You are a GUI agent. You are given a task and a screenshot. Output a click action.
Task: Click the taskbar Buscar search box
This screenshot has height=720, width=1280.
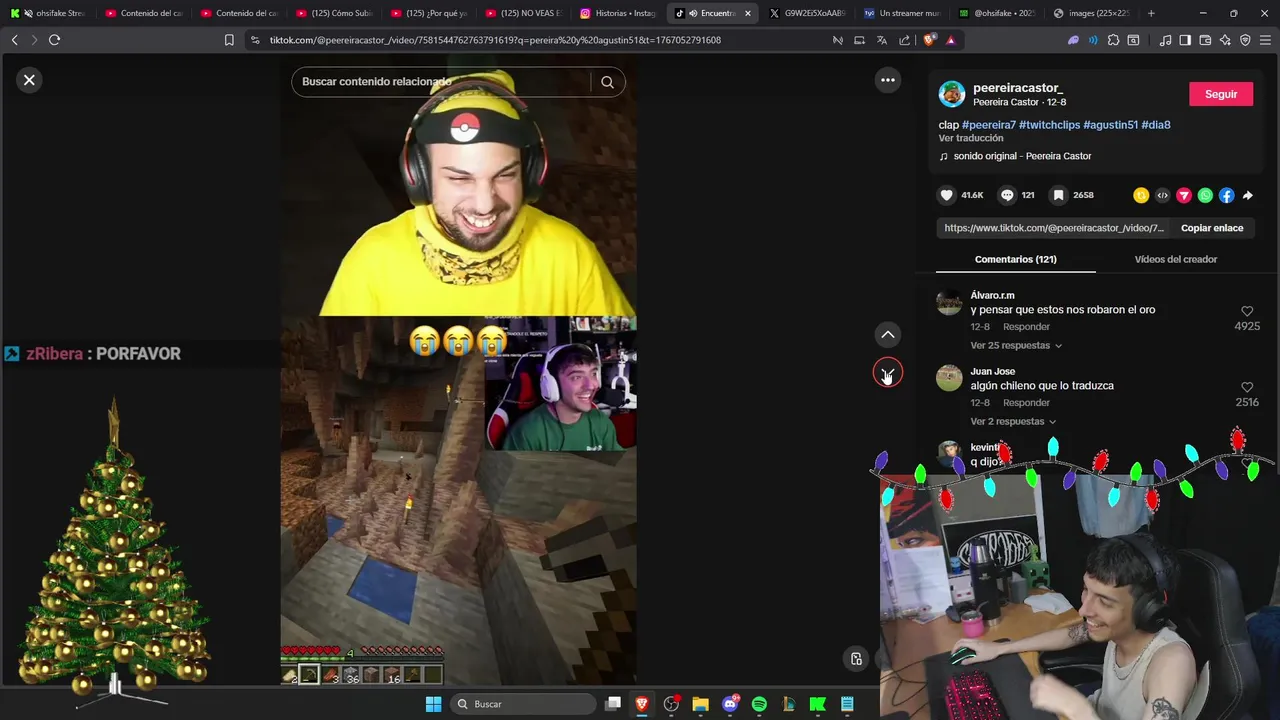pyautogui.click(x=521, y=704)
